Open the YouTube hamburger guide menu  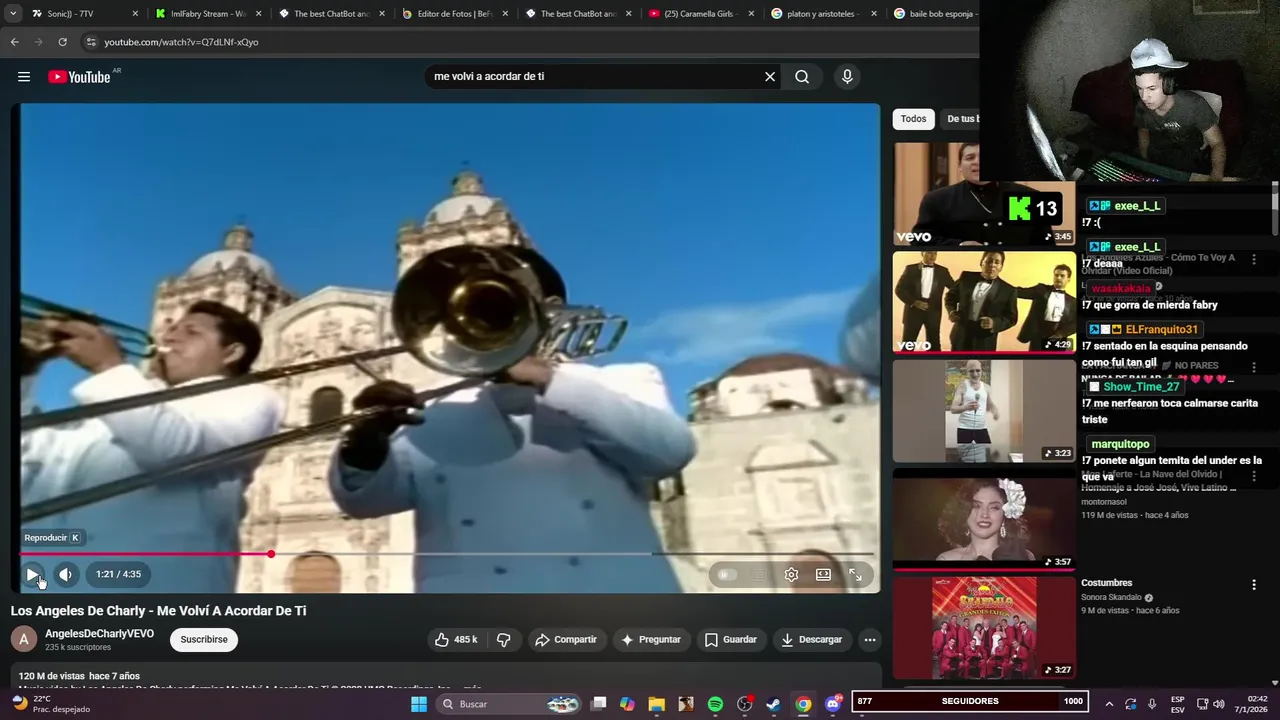click(24, 77)
